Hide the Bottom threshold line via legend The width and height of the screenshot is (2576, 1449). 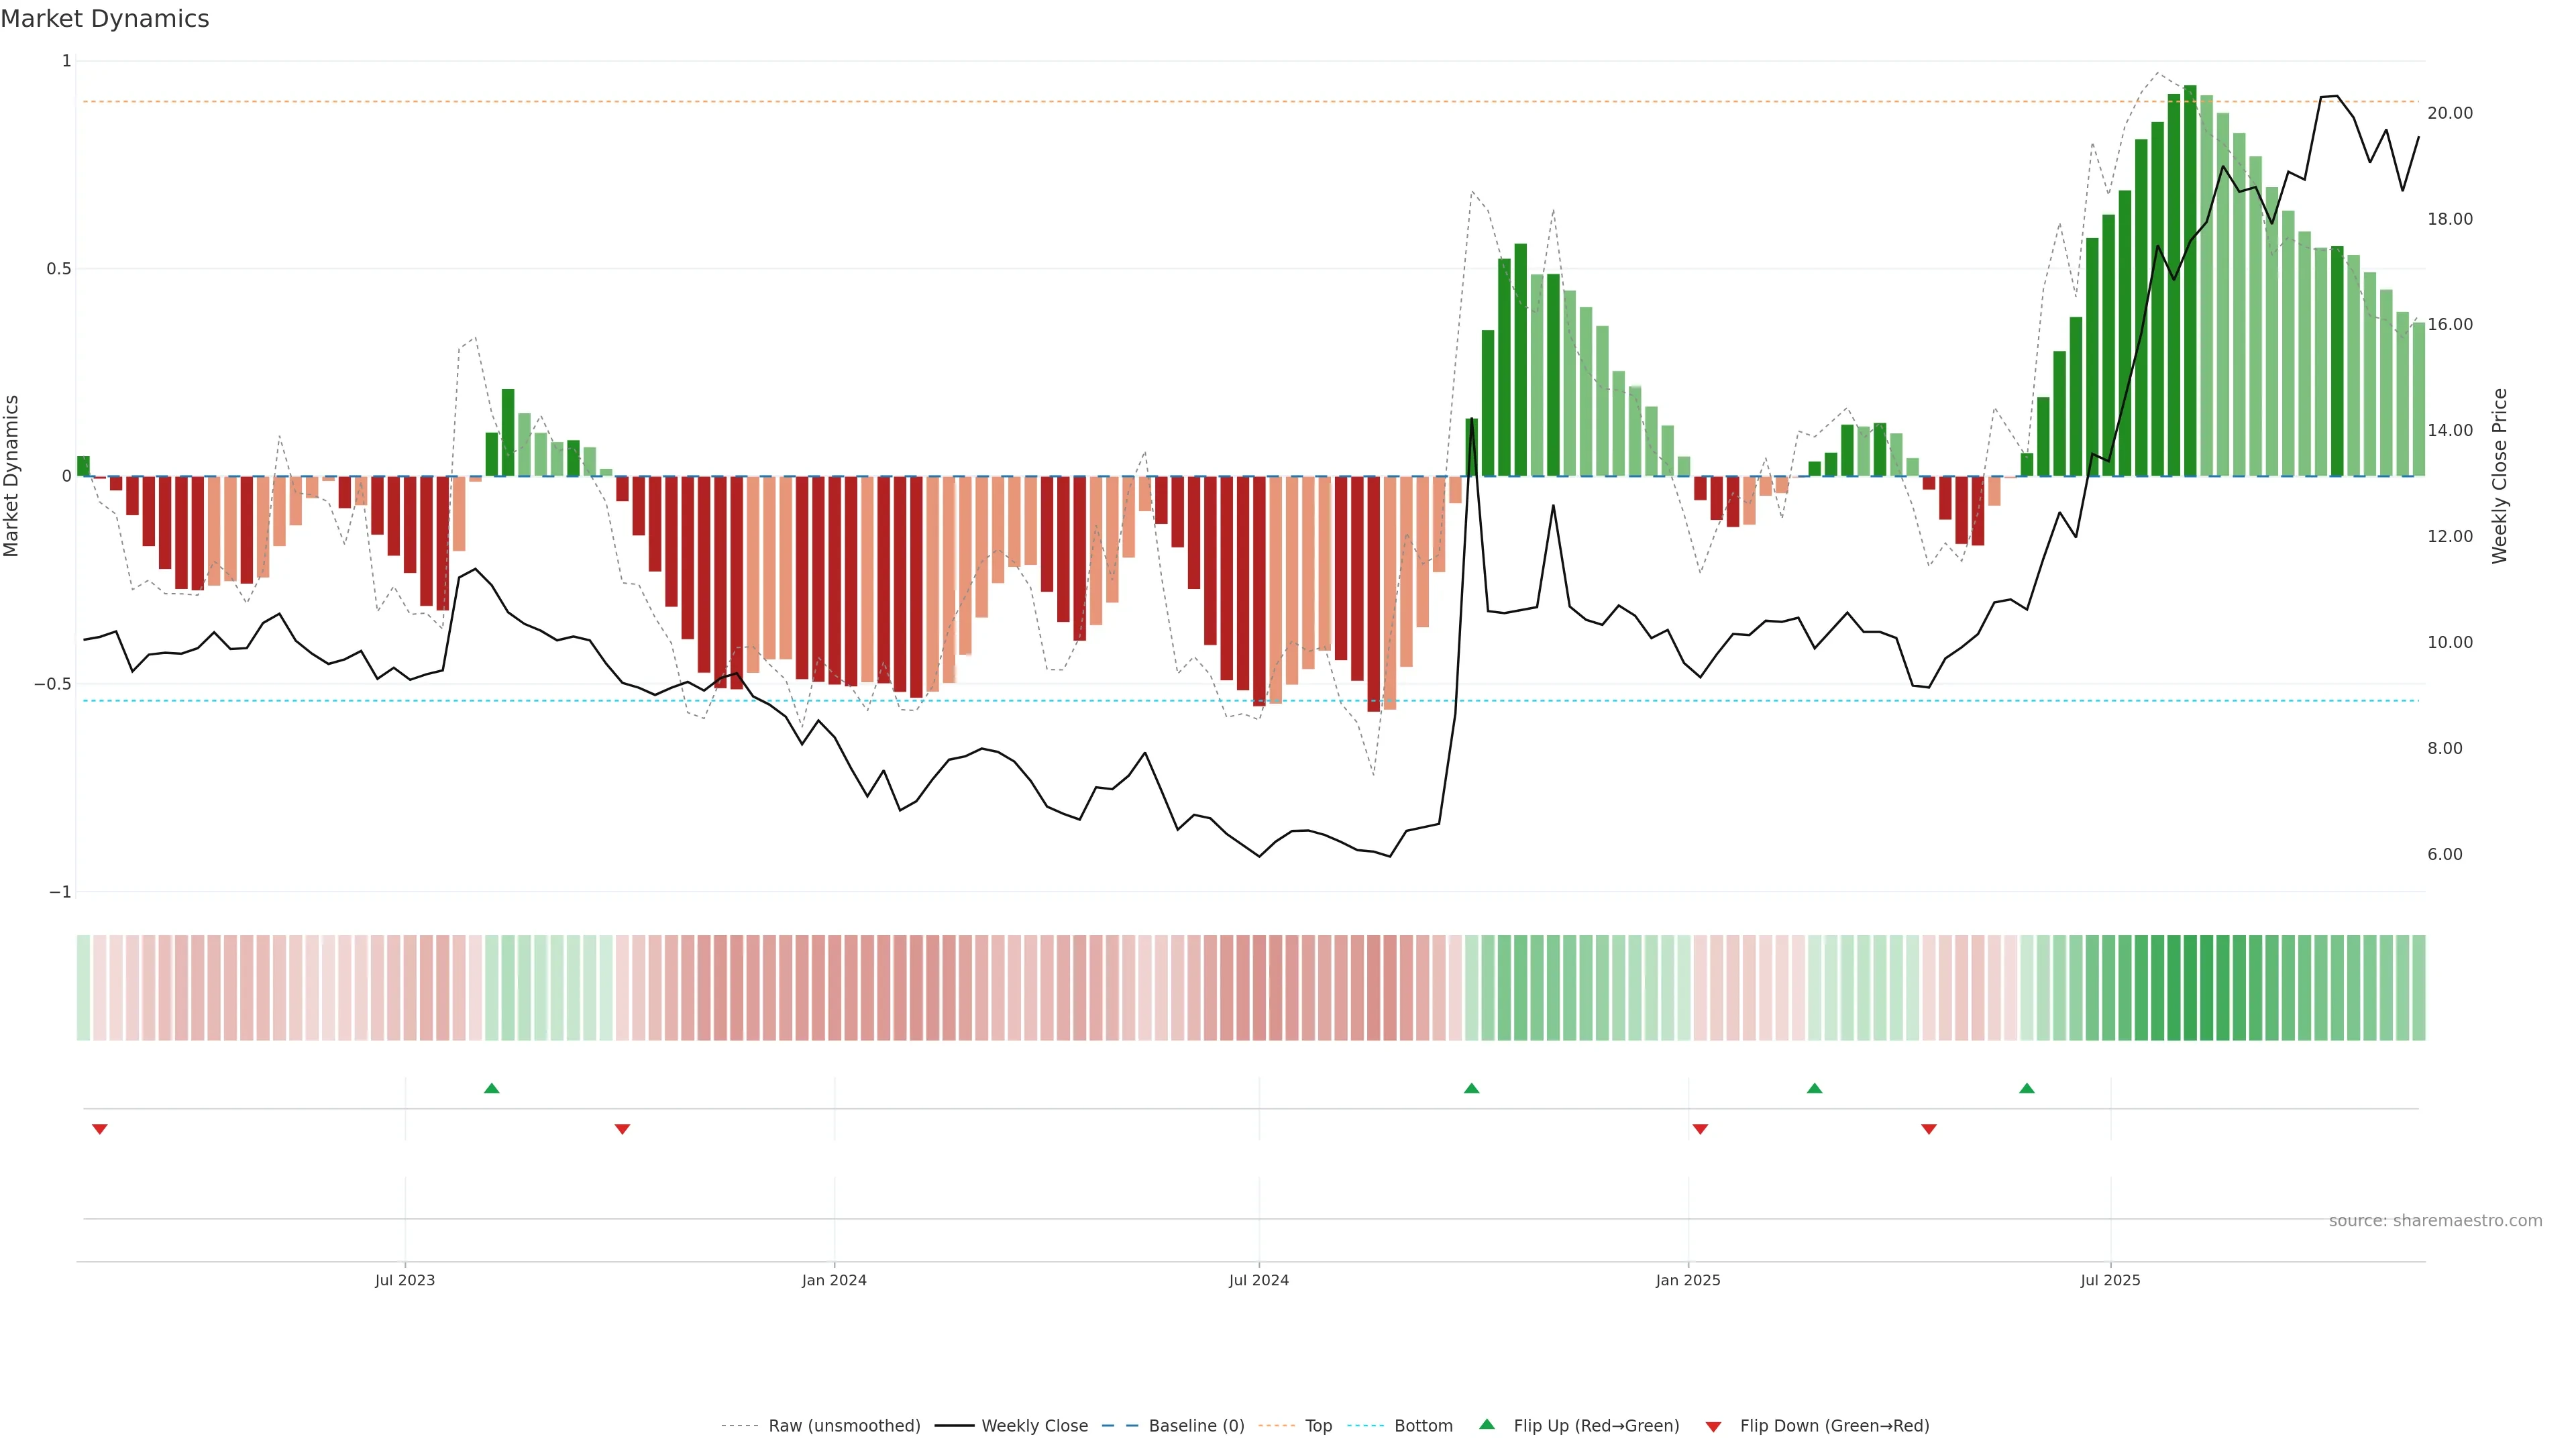pyautogui.click(x=1423, y=1426)
